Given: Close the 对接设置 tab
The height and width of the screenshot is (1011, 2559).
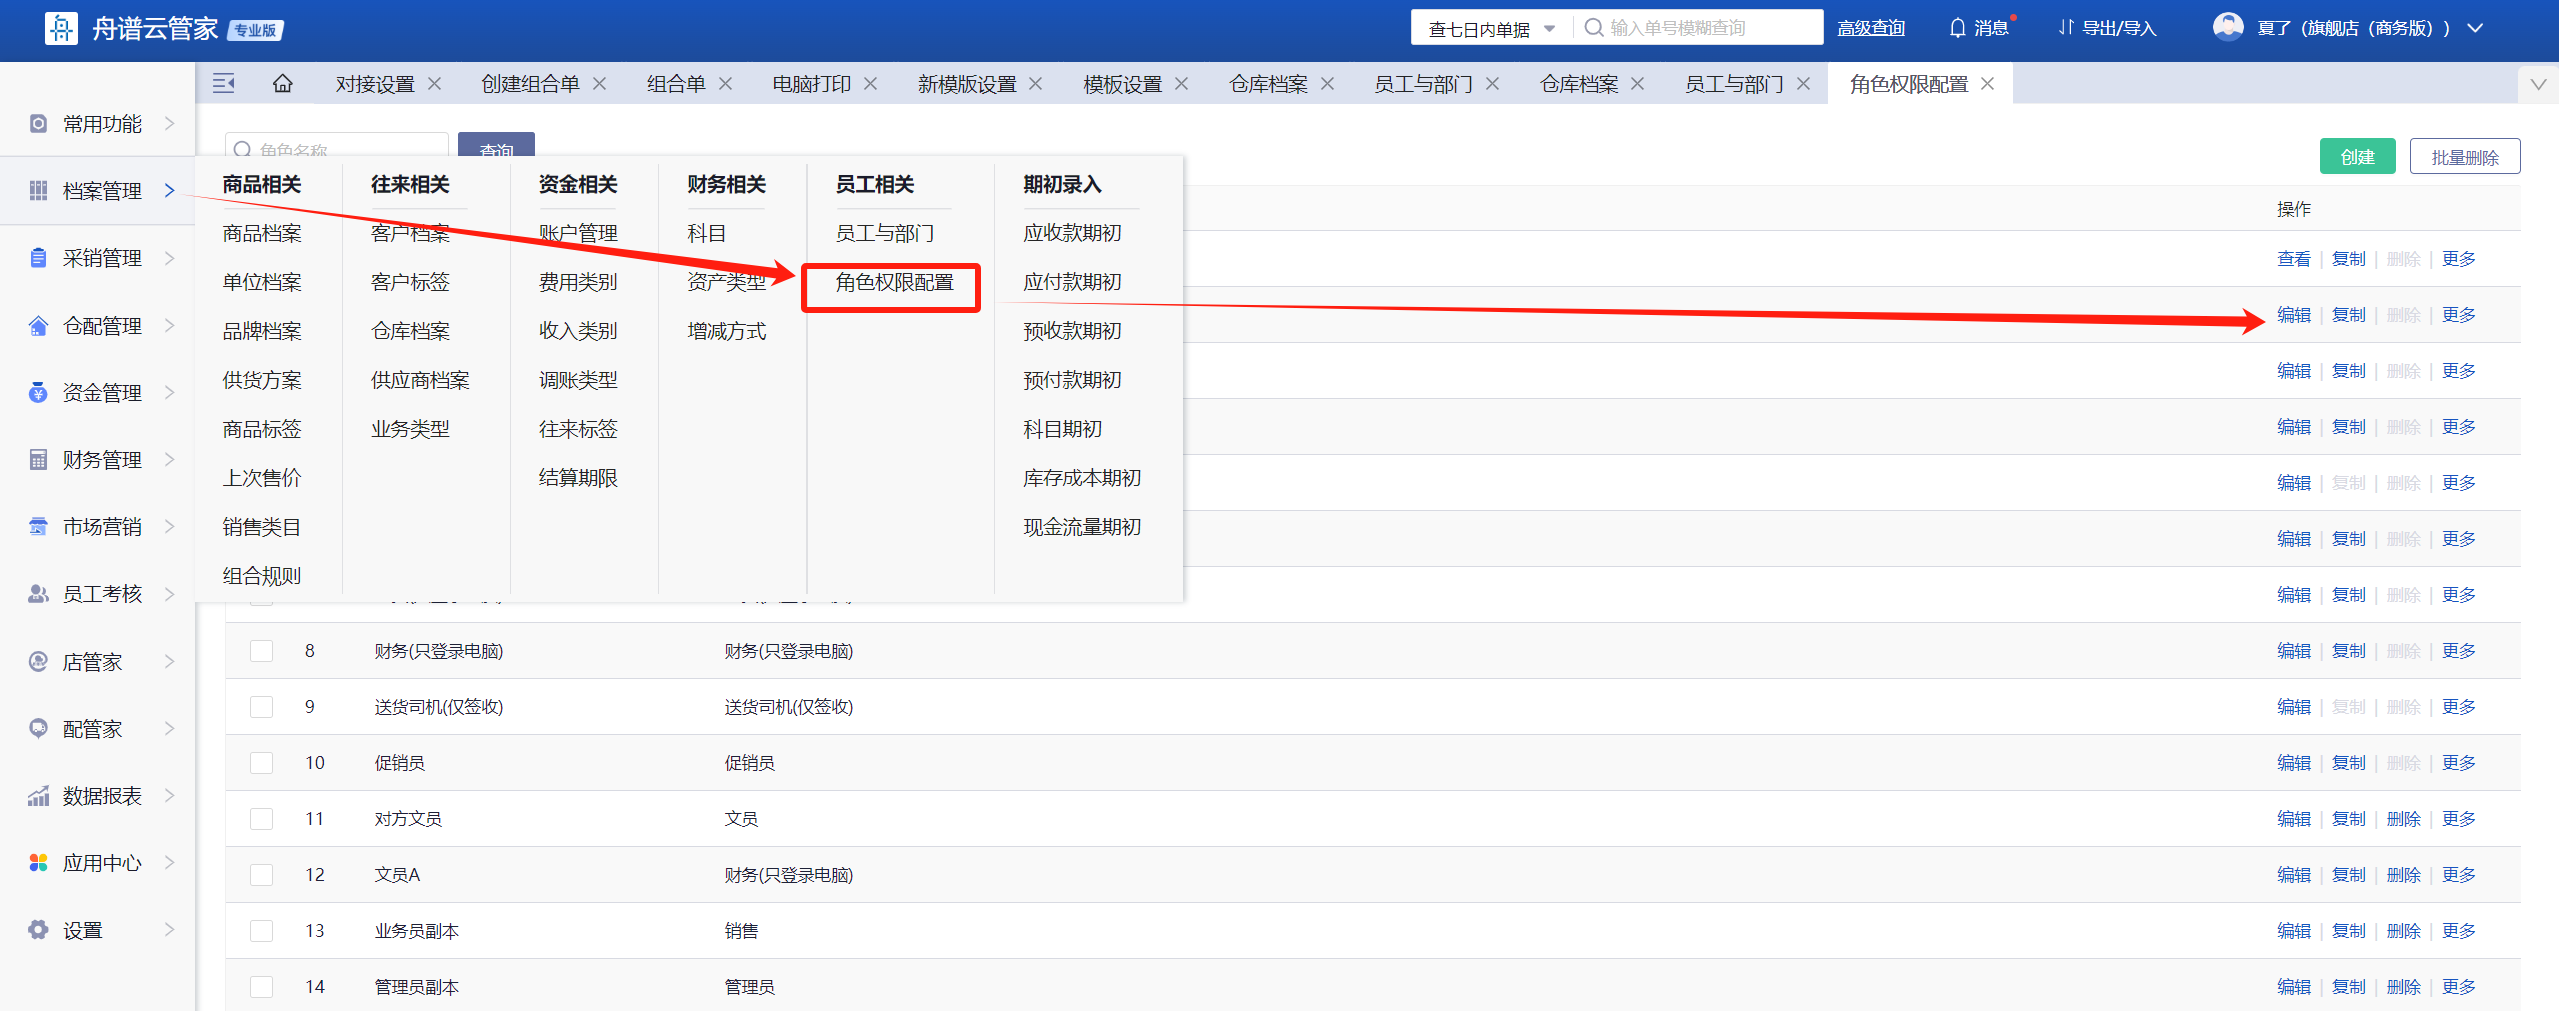Looking at the screenshot, I should (435, 84).
